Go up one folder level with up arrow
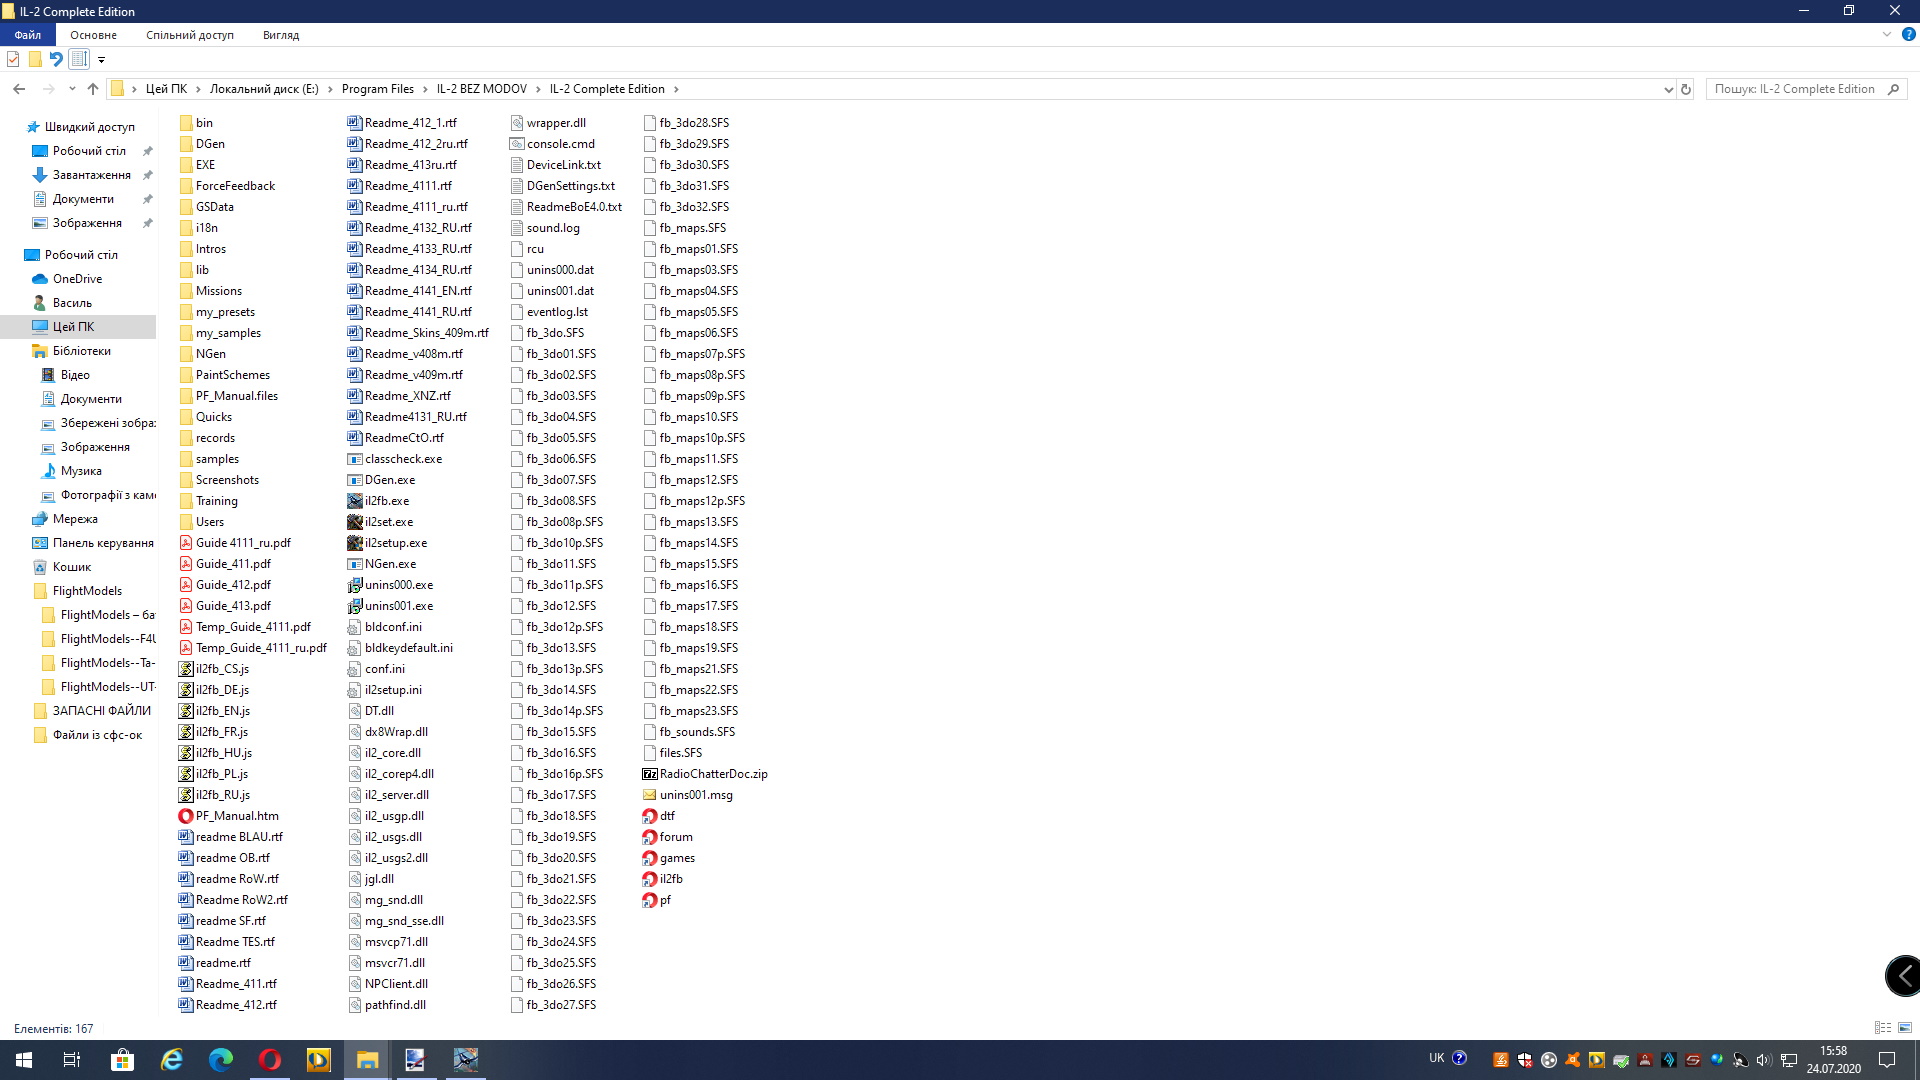Screen dimensions: 1920x1080 93,89
